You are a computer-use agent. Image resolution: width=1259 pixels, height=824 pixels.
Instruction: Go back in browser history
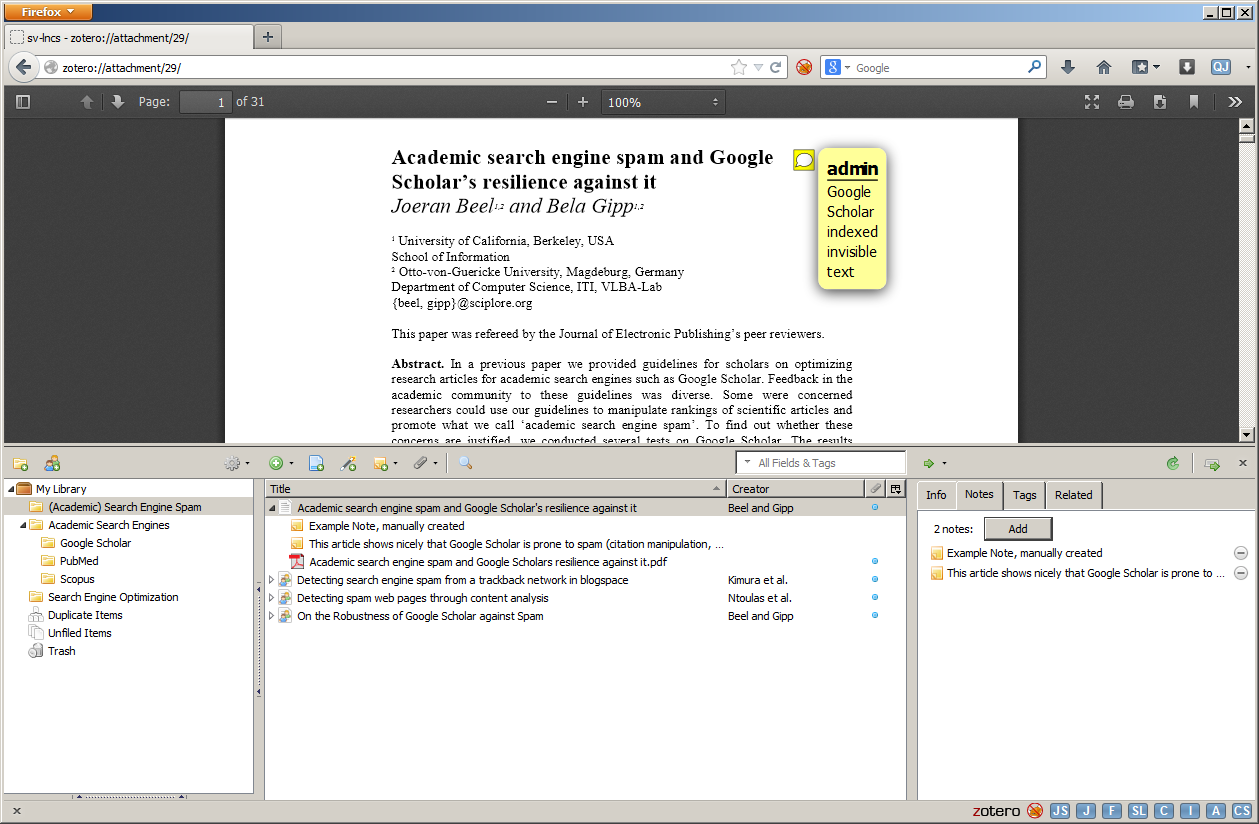(x=23, y=67)
